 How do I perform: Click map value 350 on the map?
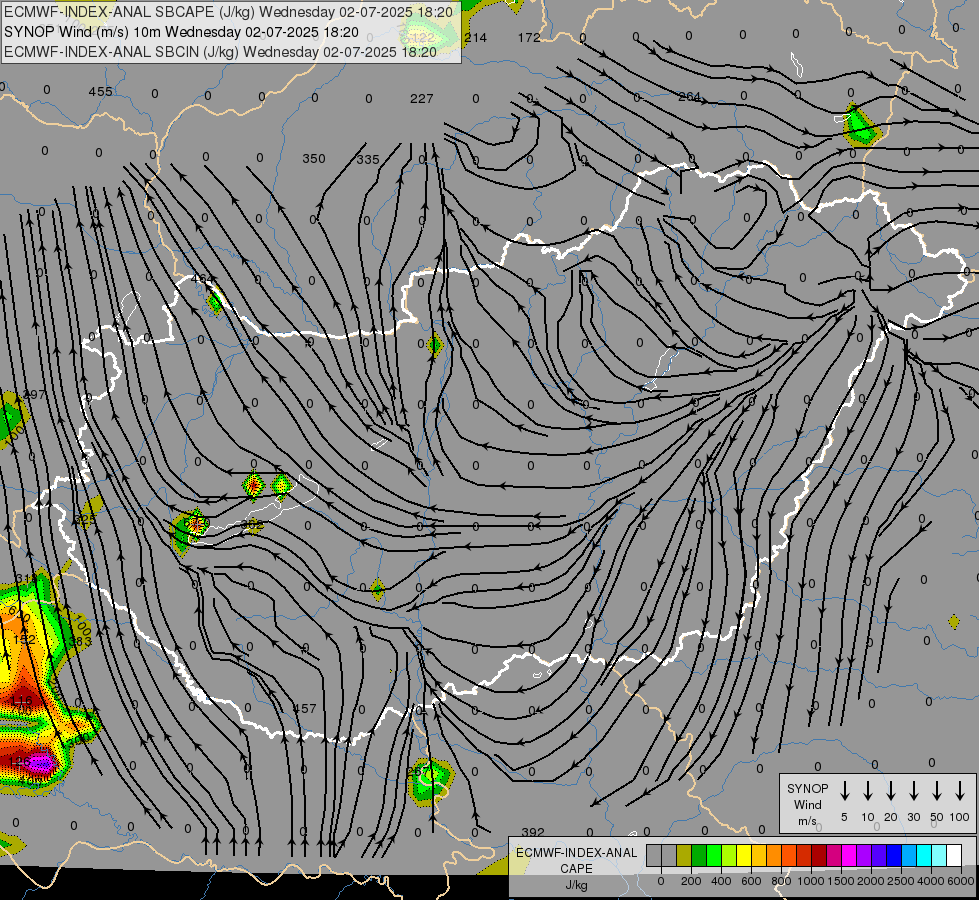(314, 159)
